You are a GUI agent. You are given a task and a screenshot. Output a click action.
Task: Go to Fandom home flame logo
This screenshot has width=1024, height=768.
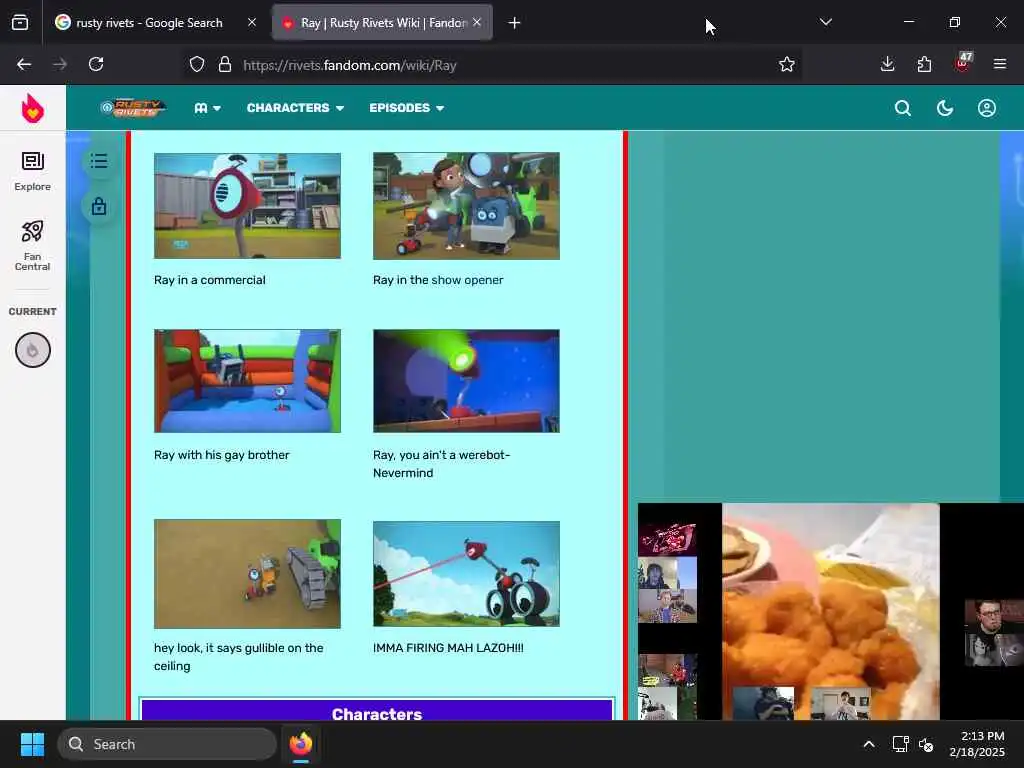tap(33, 108)
